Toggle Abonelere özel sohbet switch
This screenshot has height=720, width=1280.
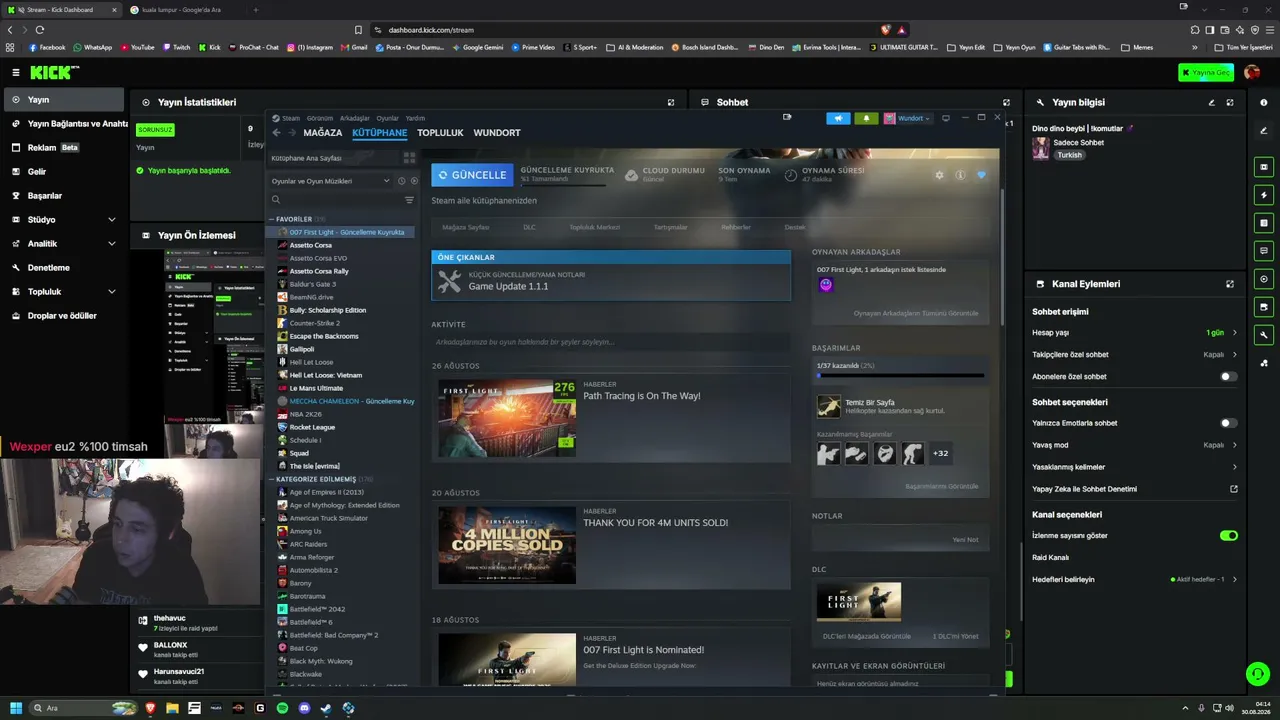click(x=1228, y=377)
